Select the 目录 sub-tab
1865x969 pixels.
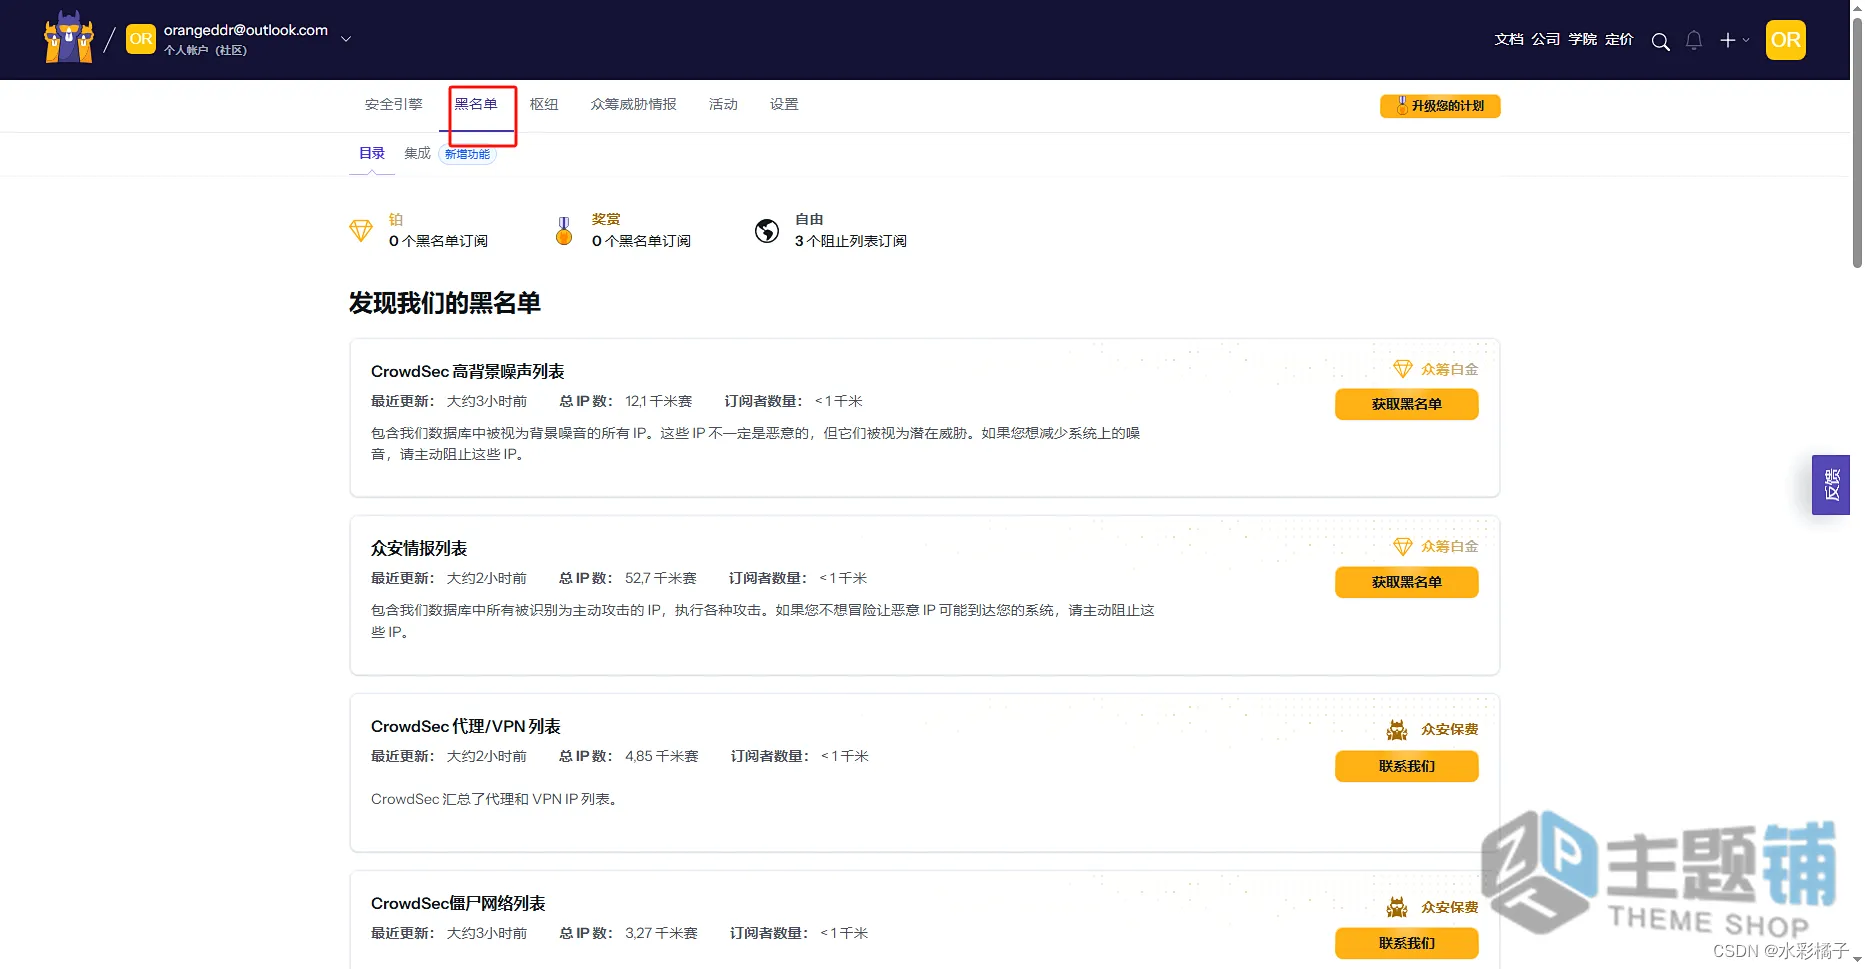pyautogui.click(x=372, y=153)
